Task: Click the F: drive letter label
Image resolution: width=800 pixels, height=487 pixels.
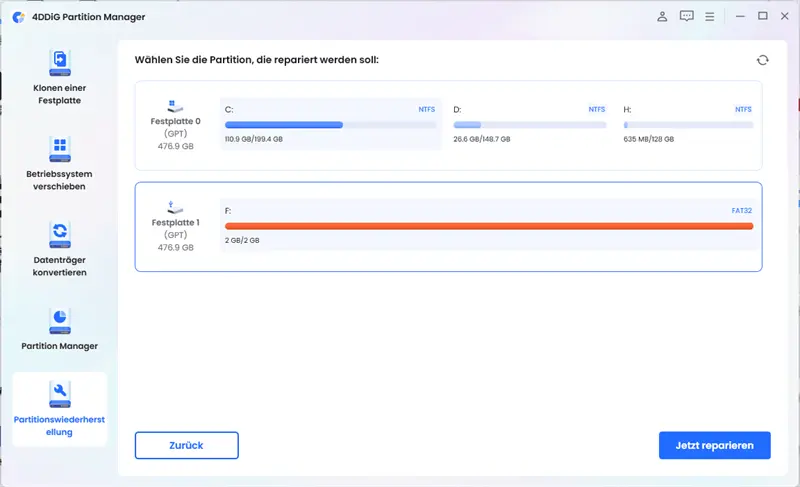Action: tap(228, 211)
